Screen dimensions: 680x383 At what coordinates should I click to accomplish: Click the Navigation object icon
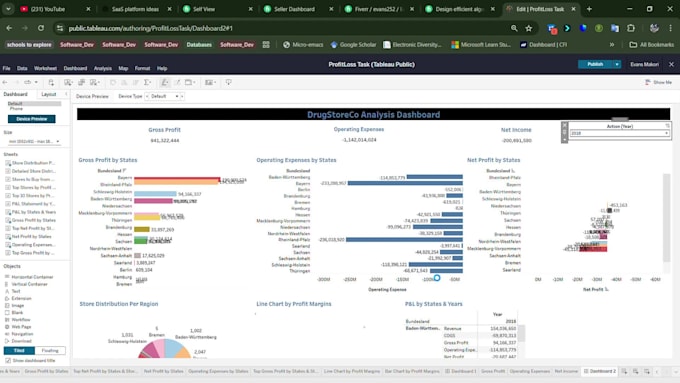point(7,334)
